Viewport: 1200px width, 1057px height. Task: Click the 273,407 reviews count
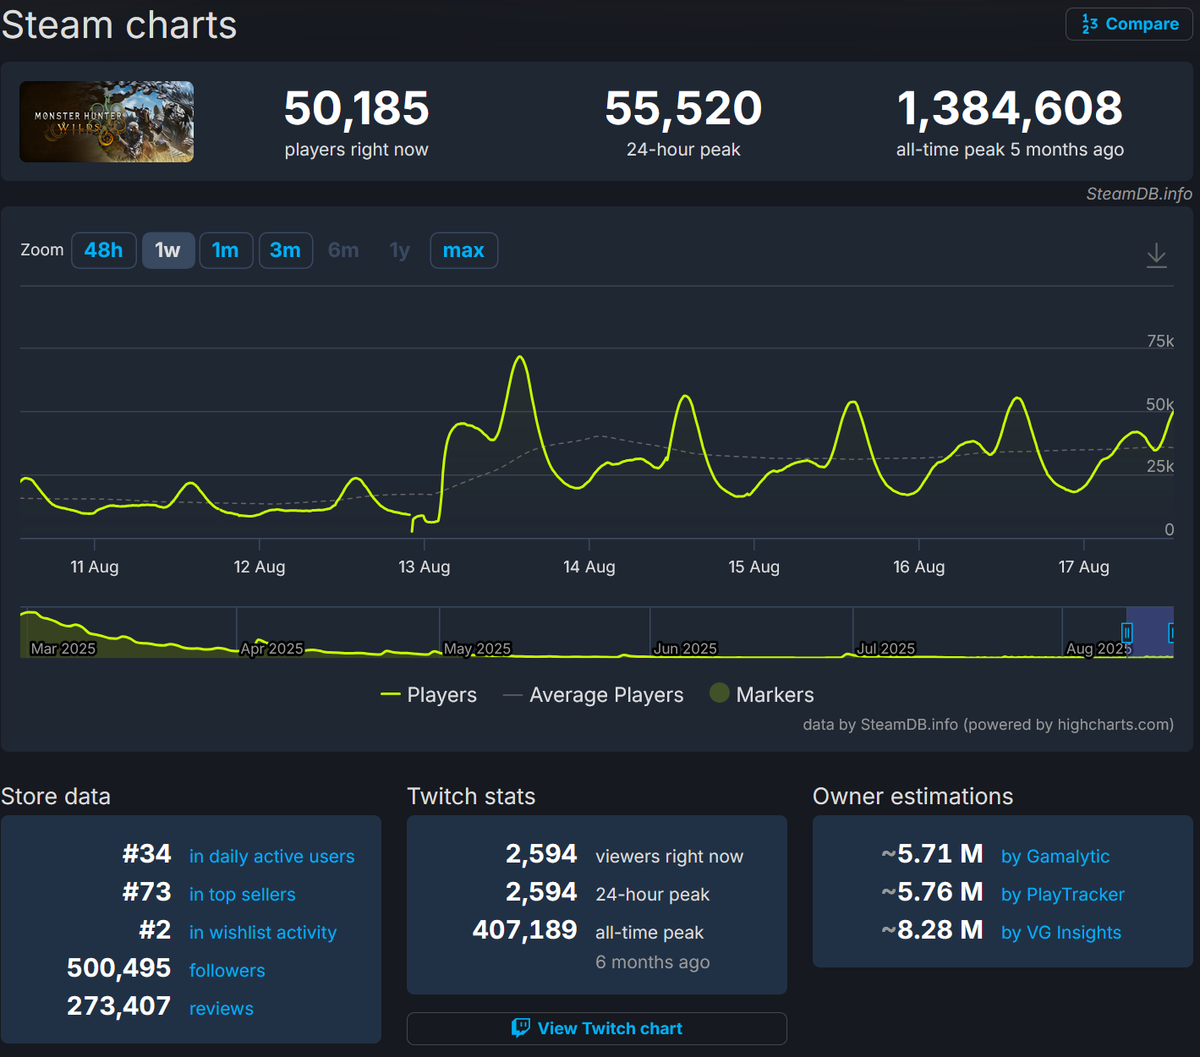pyautogui.click(x=119, y=1007)
